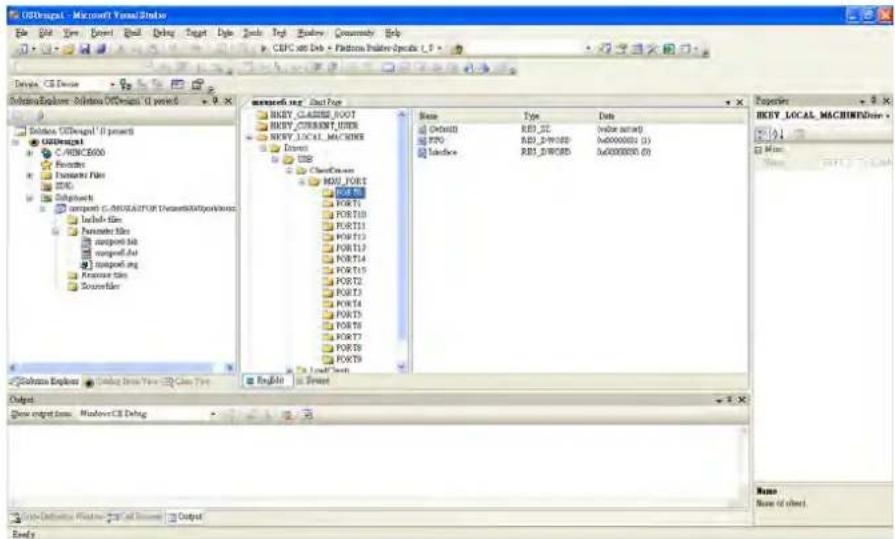Click the Save All toolbar icon
Screen dimensions: 895x539
(100, 50)
